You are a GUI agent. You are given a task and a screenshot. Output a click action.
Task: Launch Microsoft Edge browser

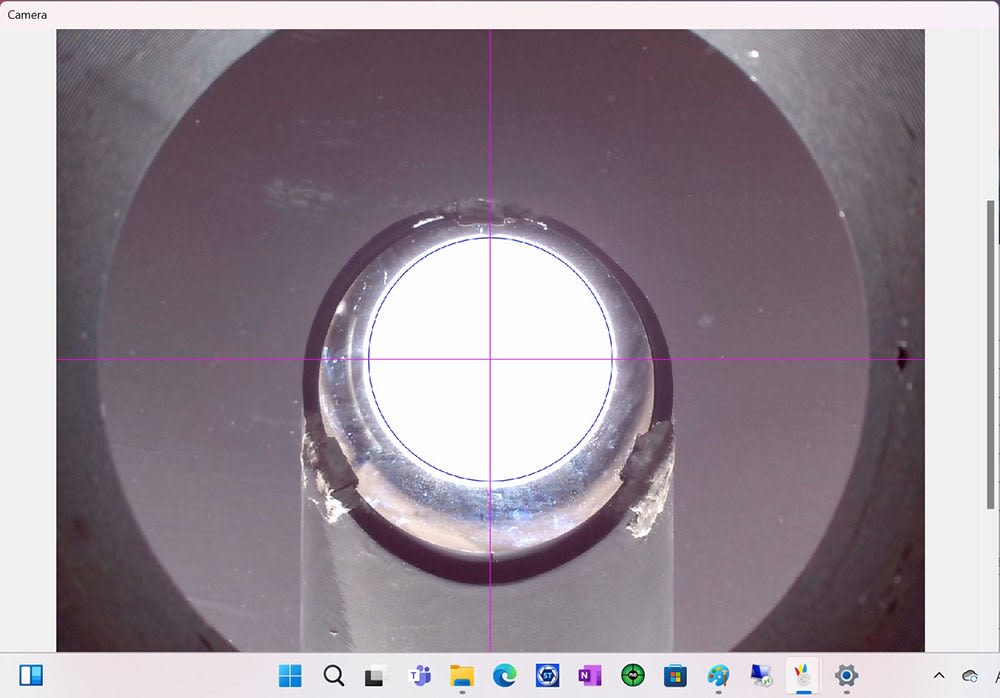504,675
